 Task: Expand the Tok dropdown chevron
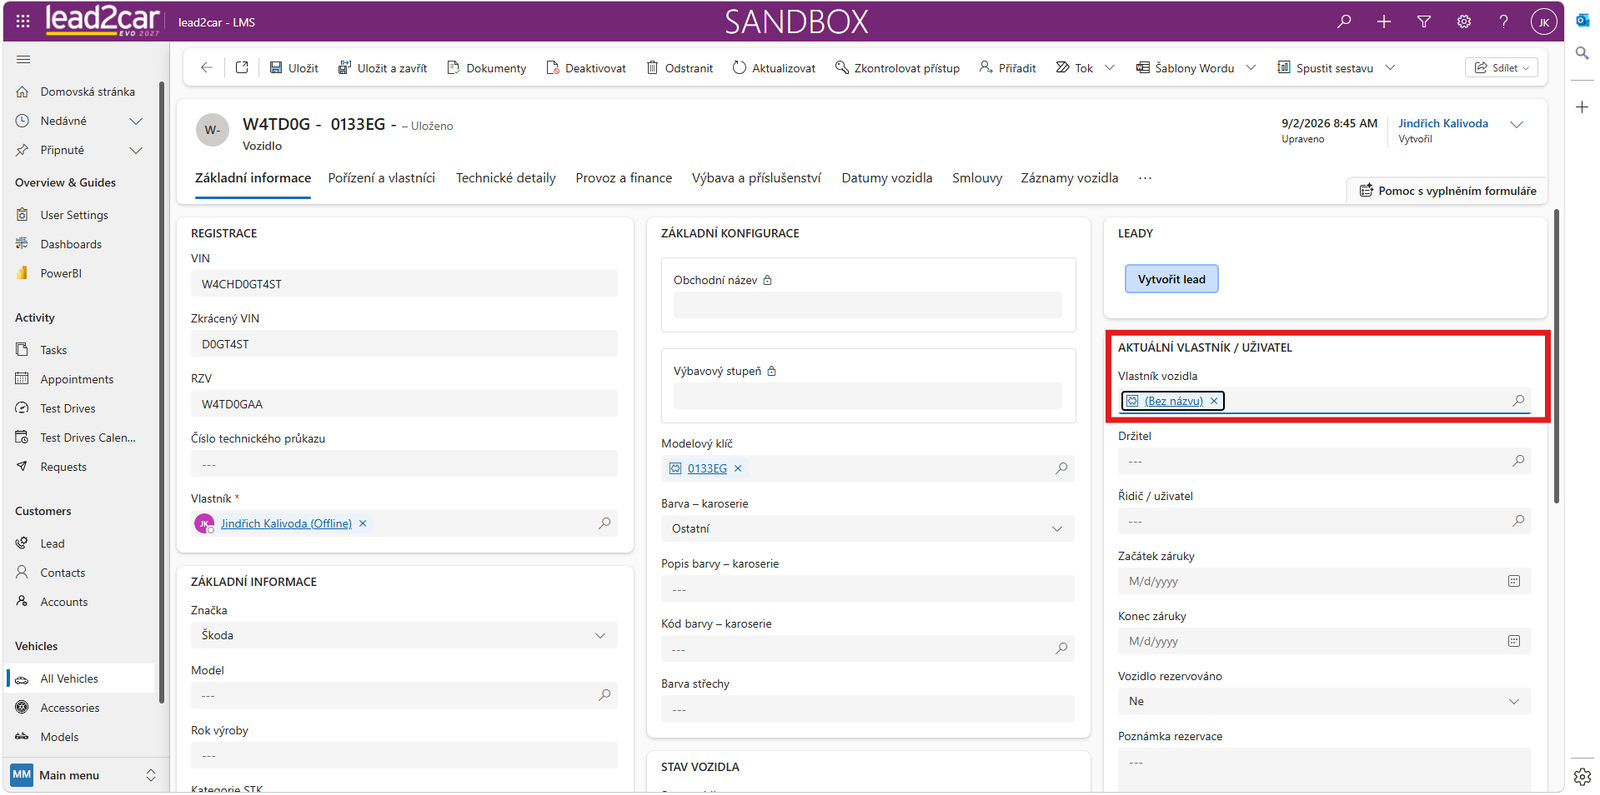[1109, 68]
